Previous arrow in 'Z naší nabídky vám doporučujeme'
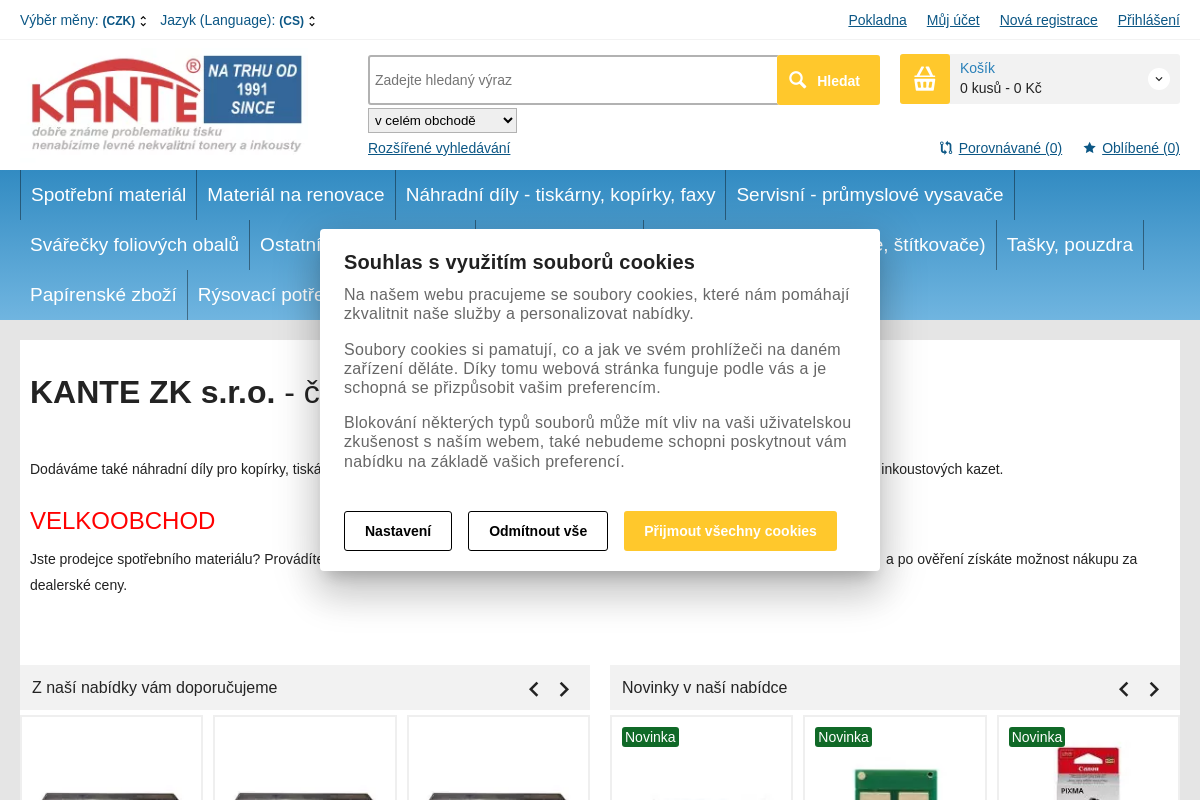The height and width of the screenshot is (800, 1200). (534, 689)
